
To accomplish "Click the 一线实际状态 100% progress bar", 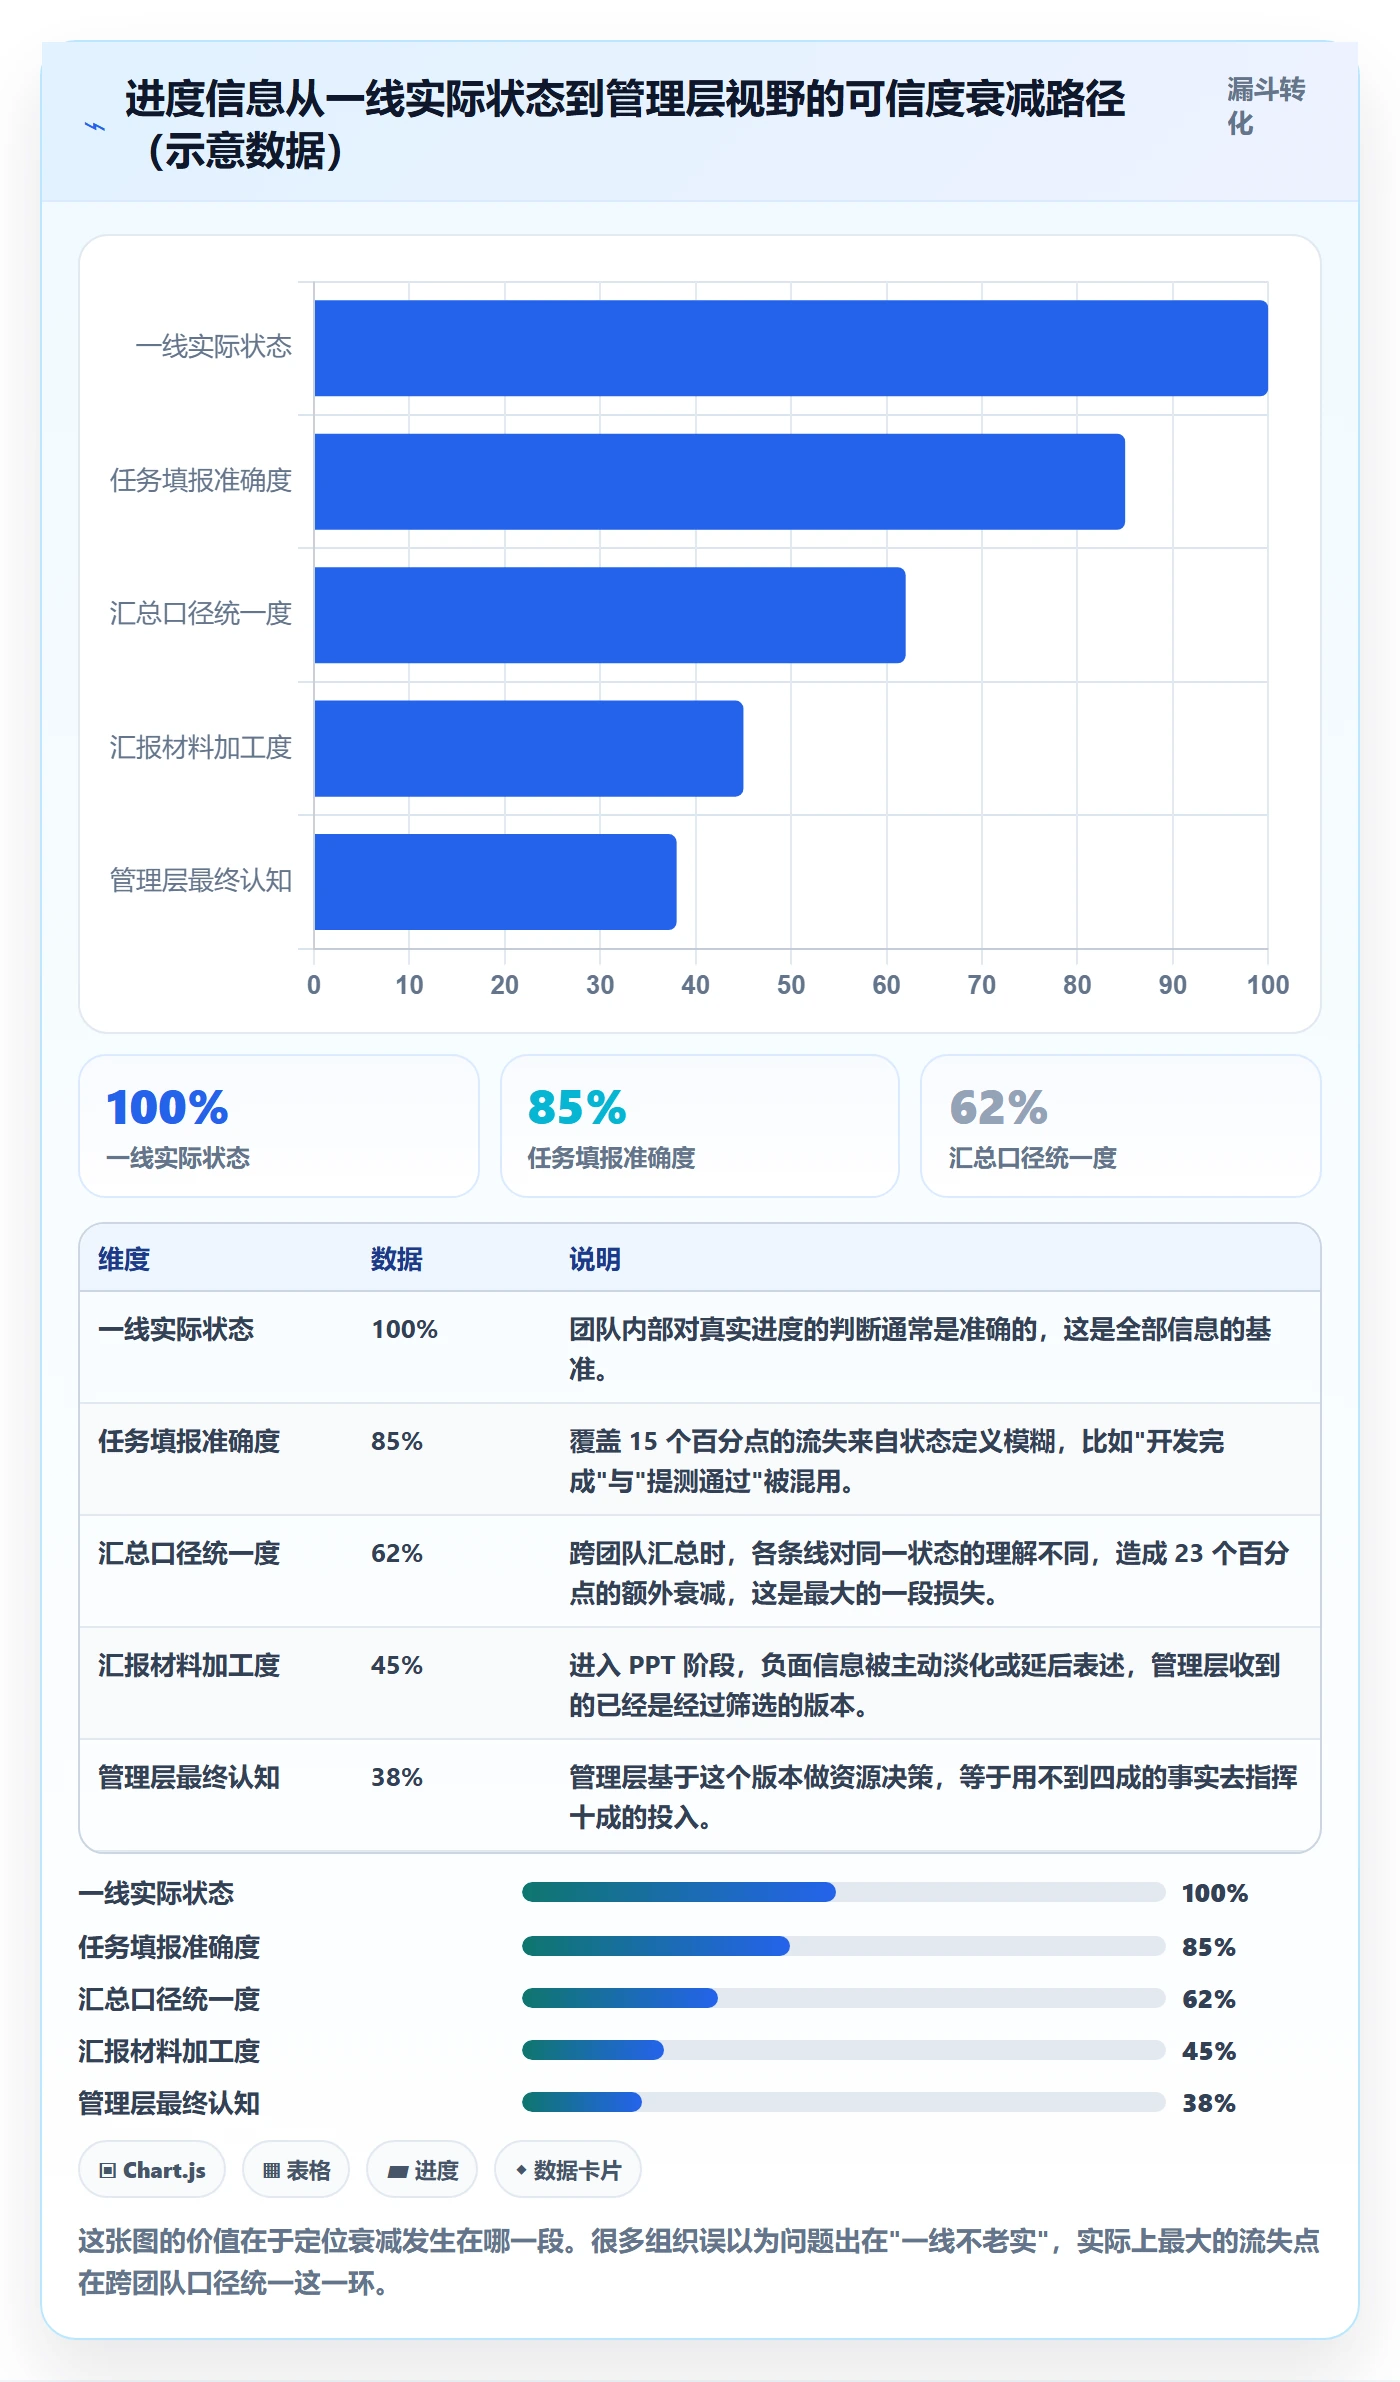I will (x=844, y=1892).
